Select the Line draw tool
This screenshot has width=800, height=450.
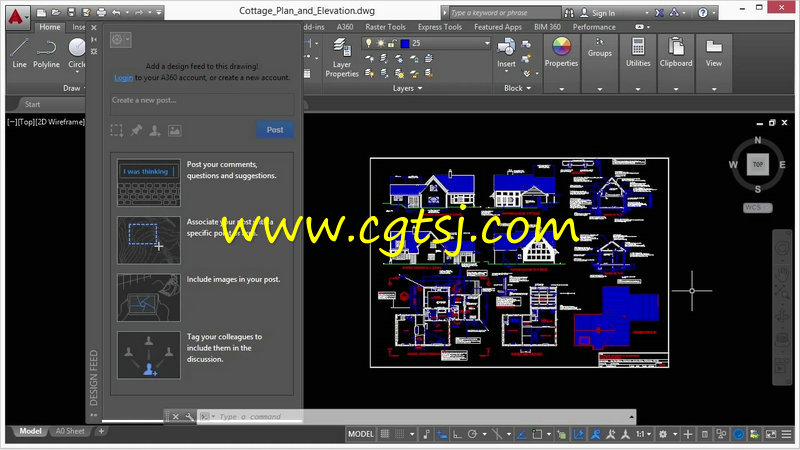click(19, 53)
